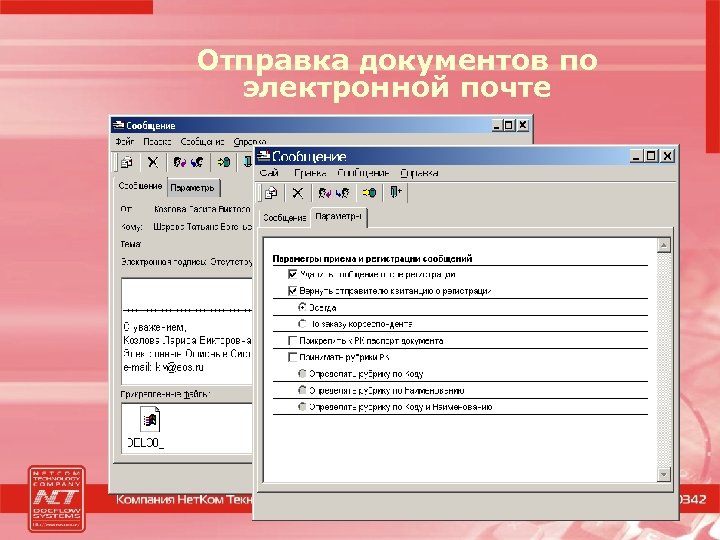Viewport: 720px width, 540px height.
Task: Click the yellow-arrow send icon in front window
Action: 369,192
